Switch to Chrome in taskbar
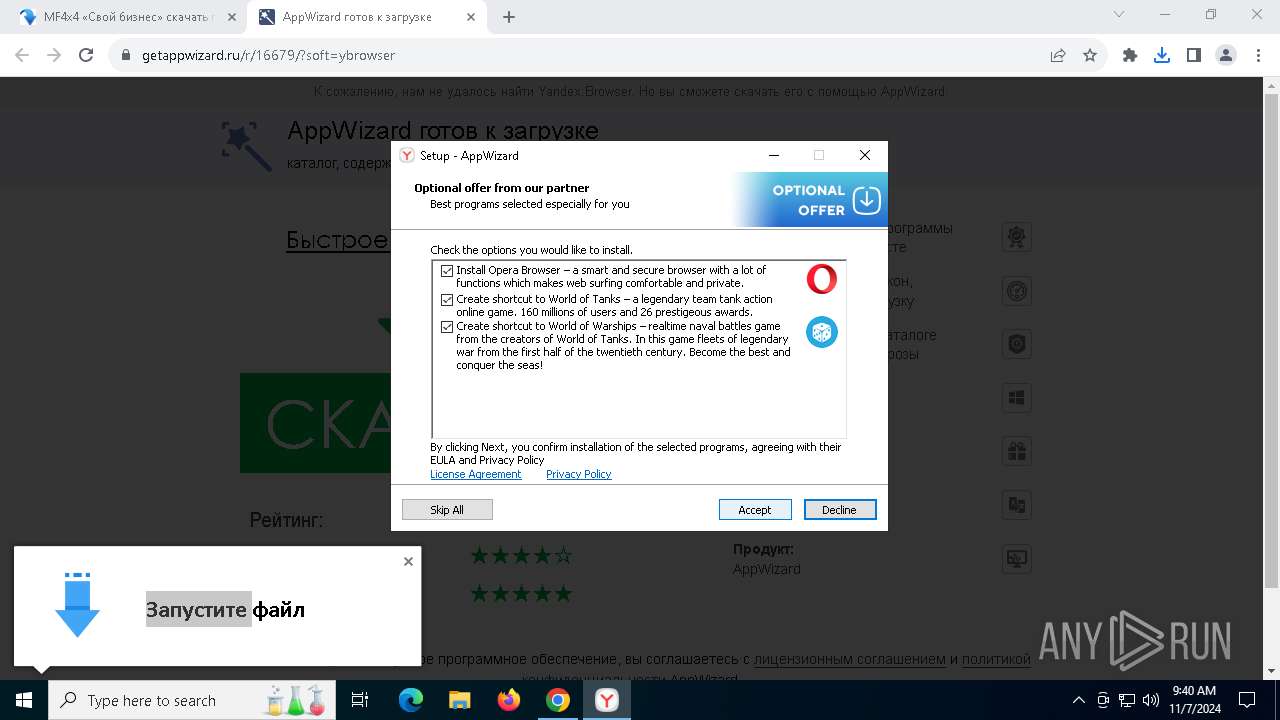Screen dimensions: 1280x720 pos(558,700)
